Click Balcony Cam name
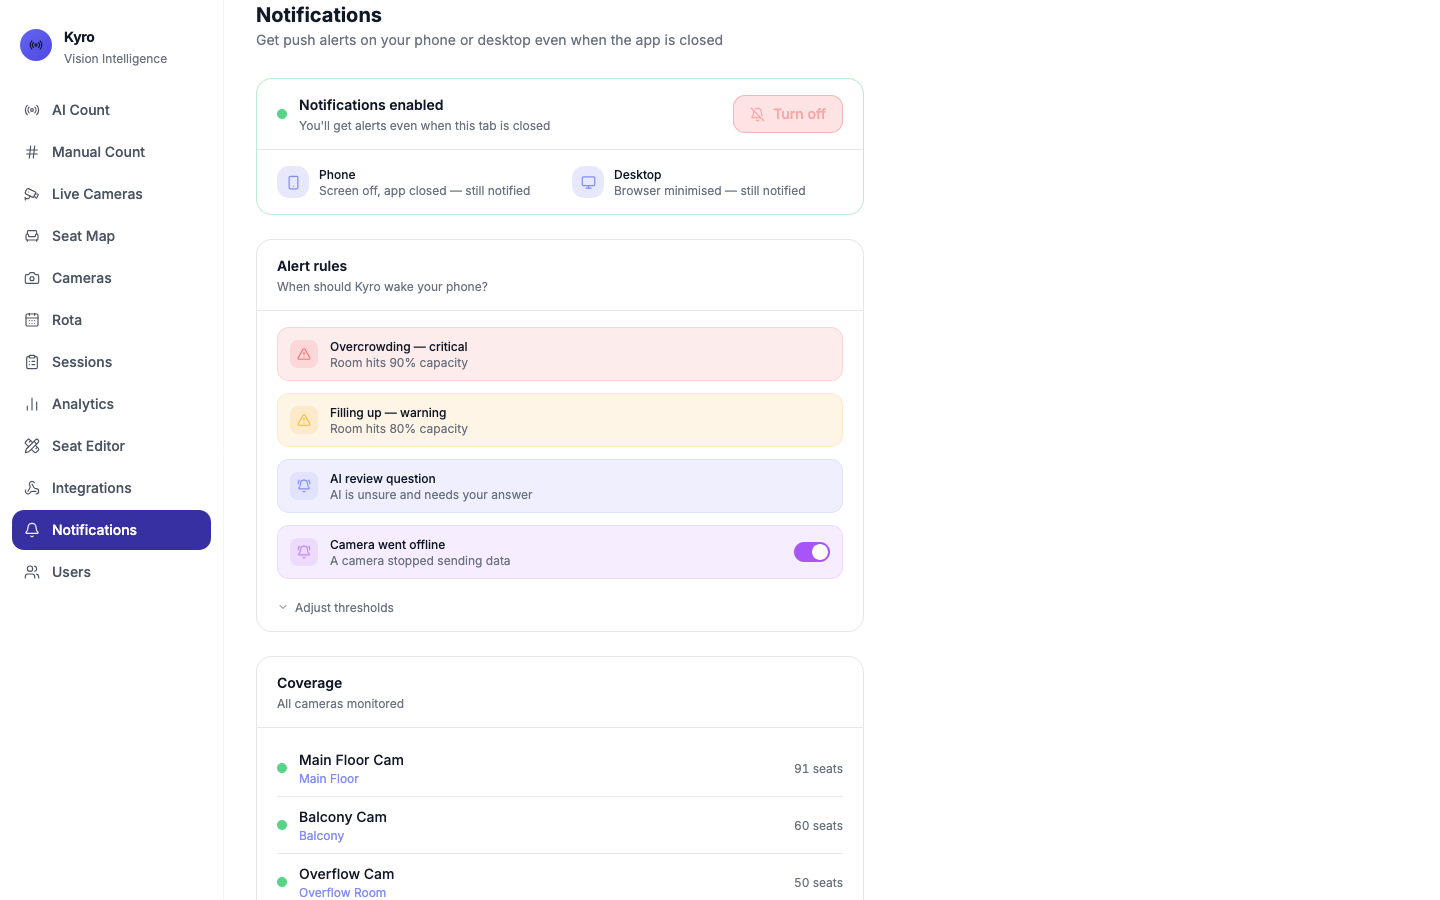Image resolution: width=1440 pixels, height=900 pixels. (x=343, y=817)
